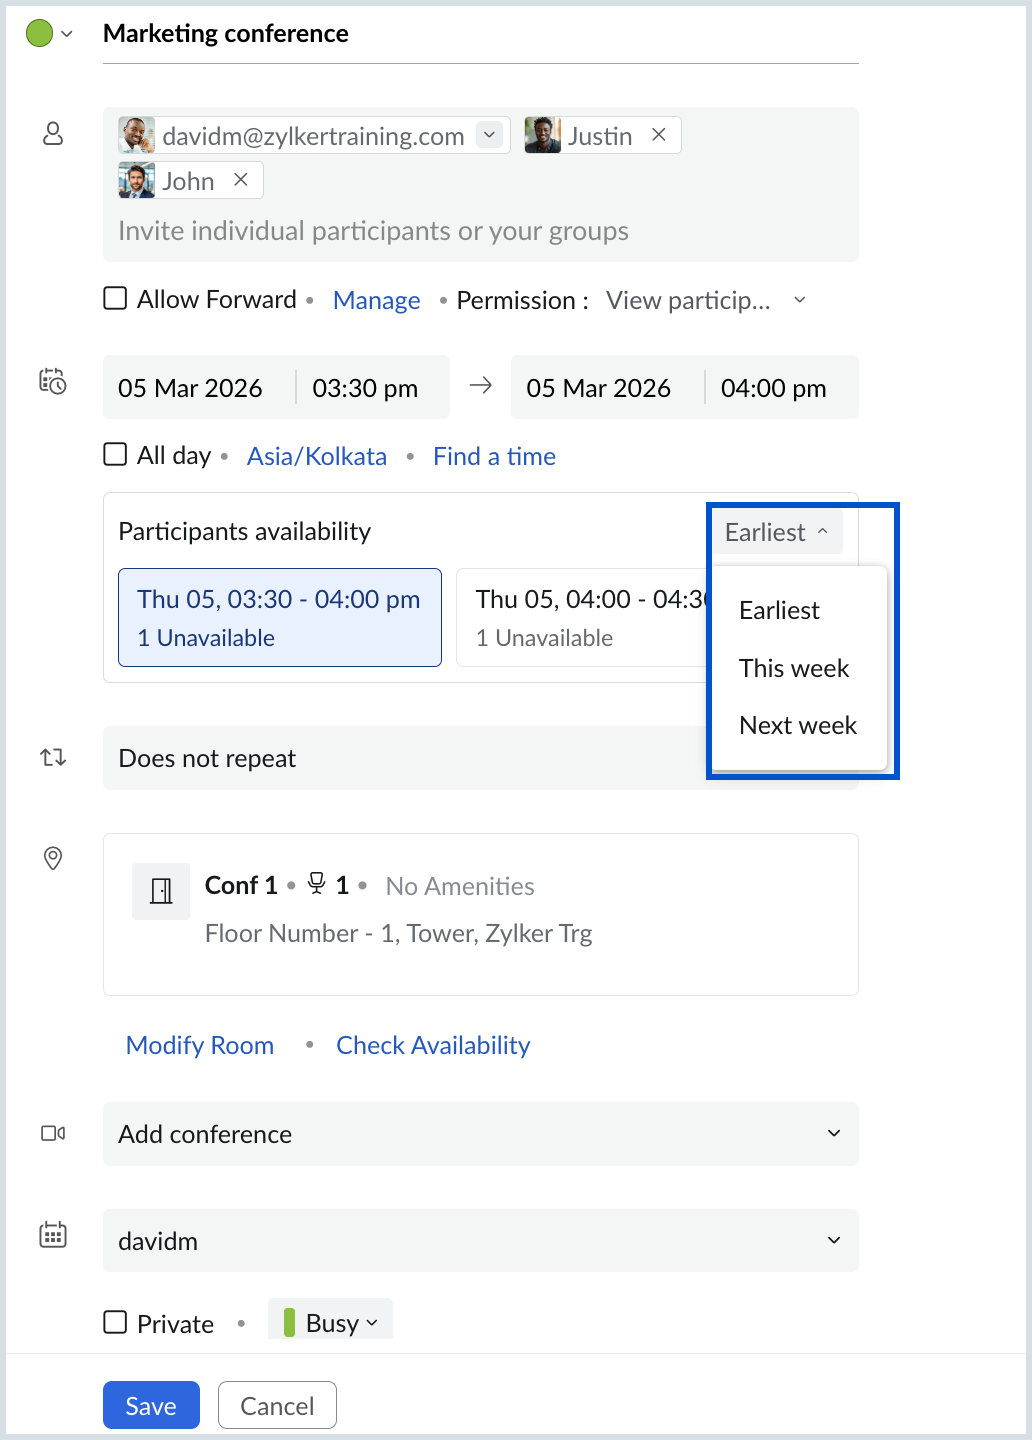The image size is (1032, 1440).
Task: Expand the davidm email address chevron
Action: pyautogui.click(x=489, y=134)
